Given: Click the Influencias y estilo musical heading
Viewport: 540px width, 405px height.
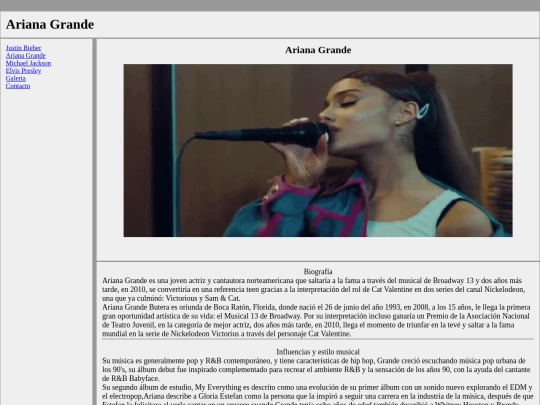Looking at the screenshot, I should pos(318,352).
